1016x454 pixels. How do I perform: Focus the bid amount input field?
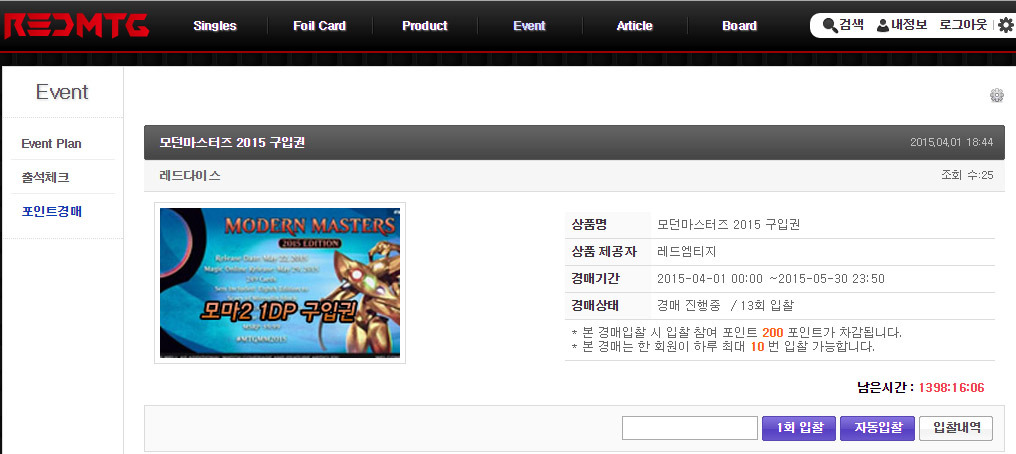pos(689,428)
